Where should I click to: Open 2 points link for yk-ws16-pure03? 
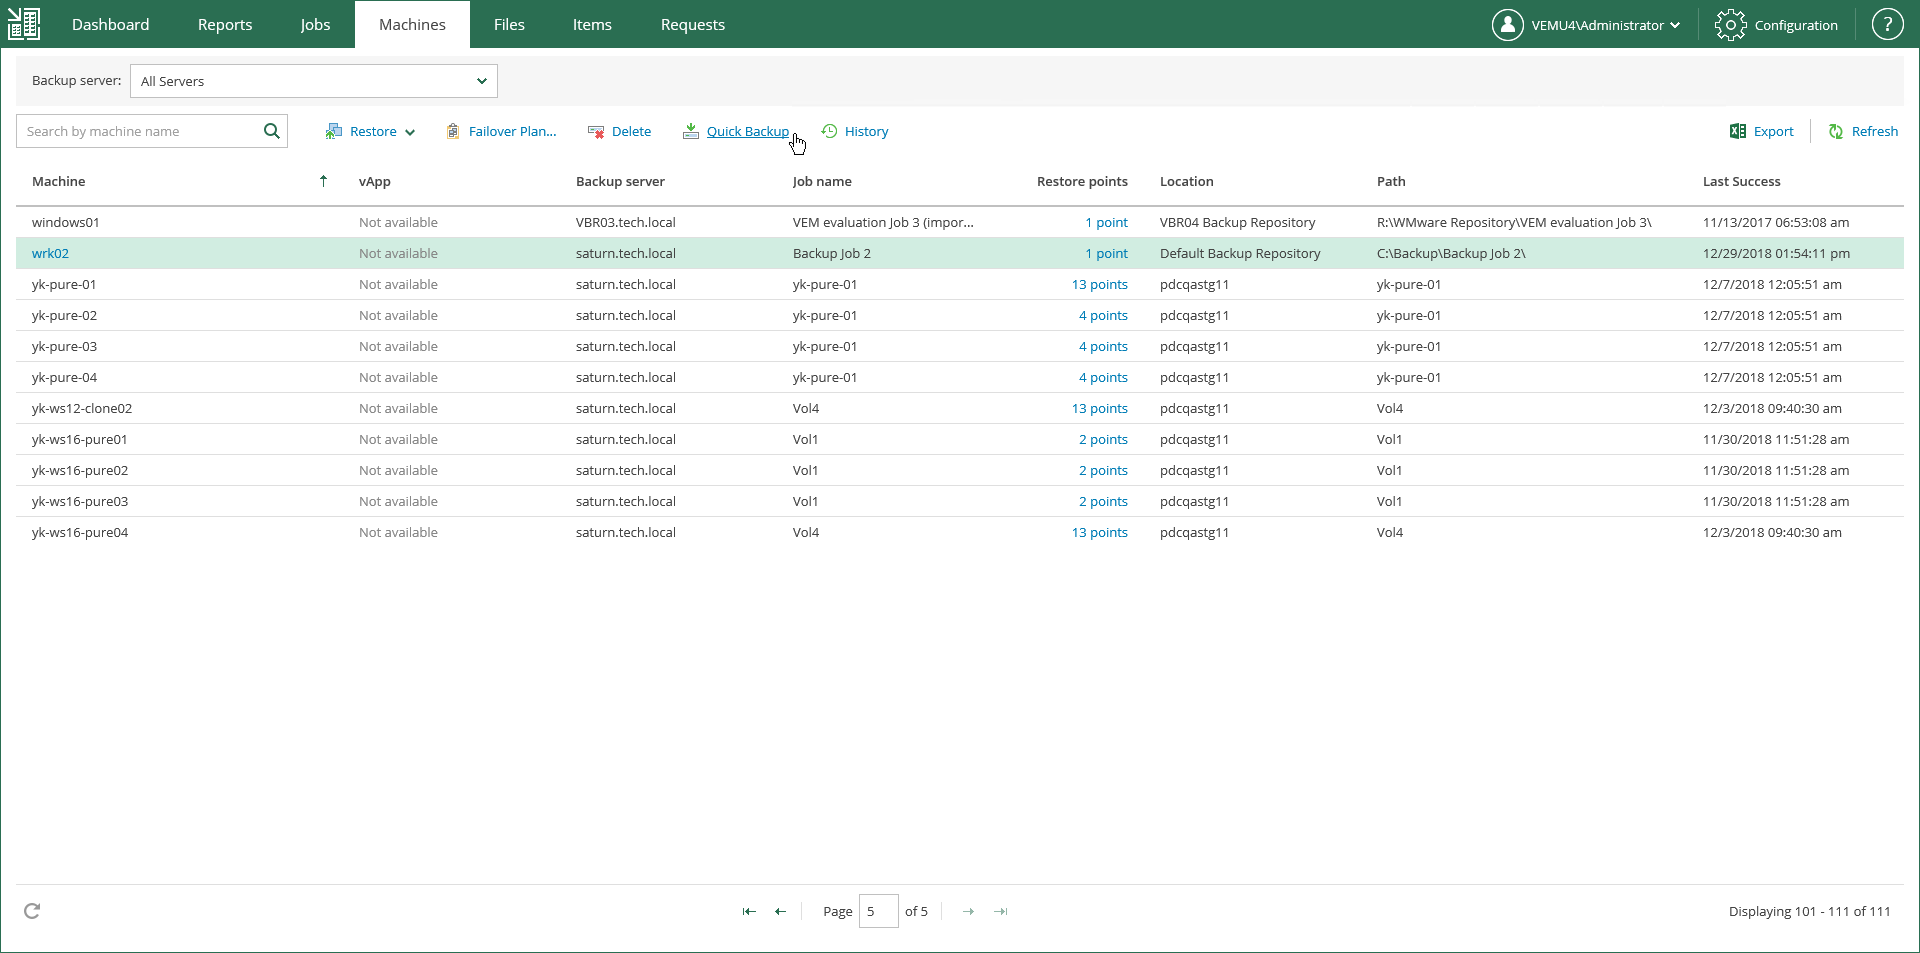(1103, 501)
